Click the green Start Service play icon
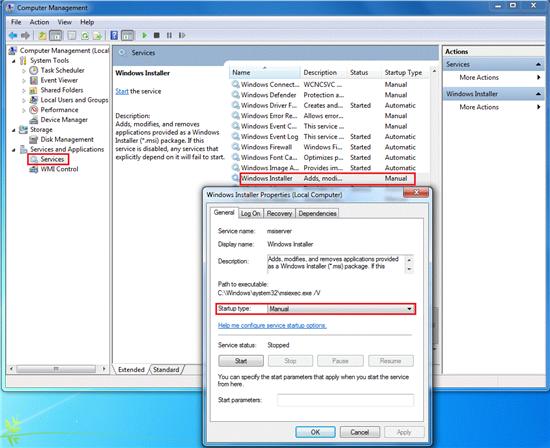This screenshot has width=550, height=448. click(145, 35)
